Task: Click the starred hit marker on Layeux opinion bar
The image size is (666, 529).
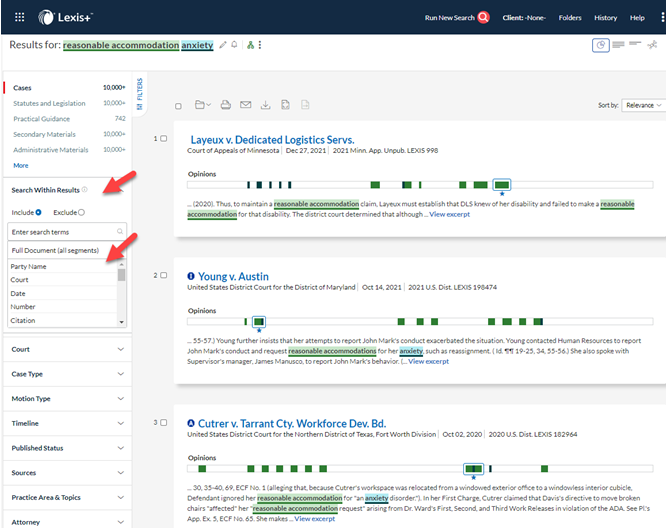Action: pyautogui.click(x=502, y=185)
